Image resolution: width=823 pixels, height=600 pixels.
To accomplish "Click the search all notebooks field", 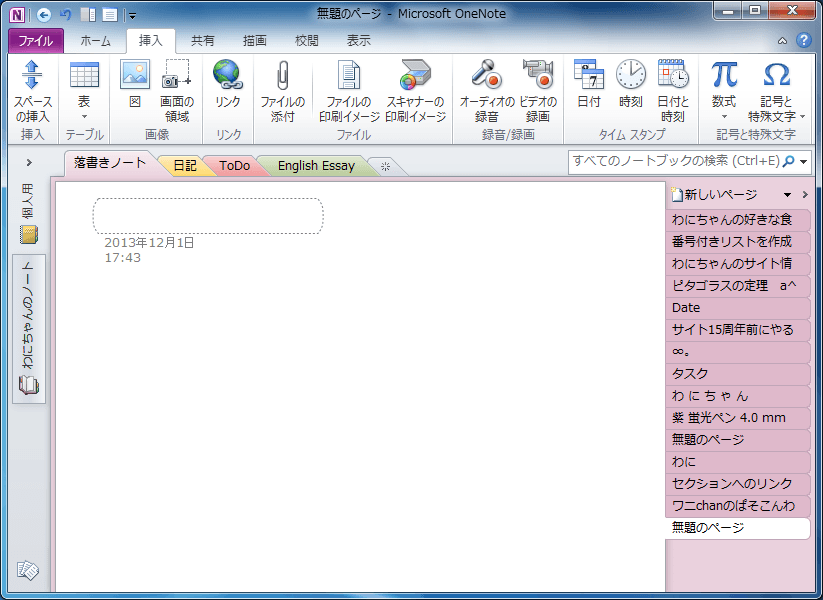I will (676, 161).
